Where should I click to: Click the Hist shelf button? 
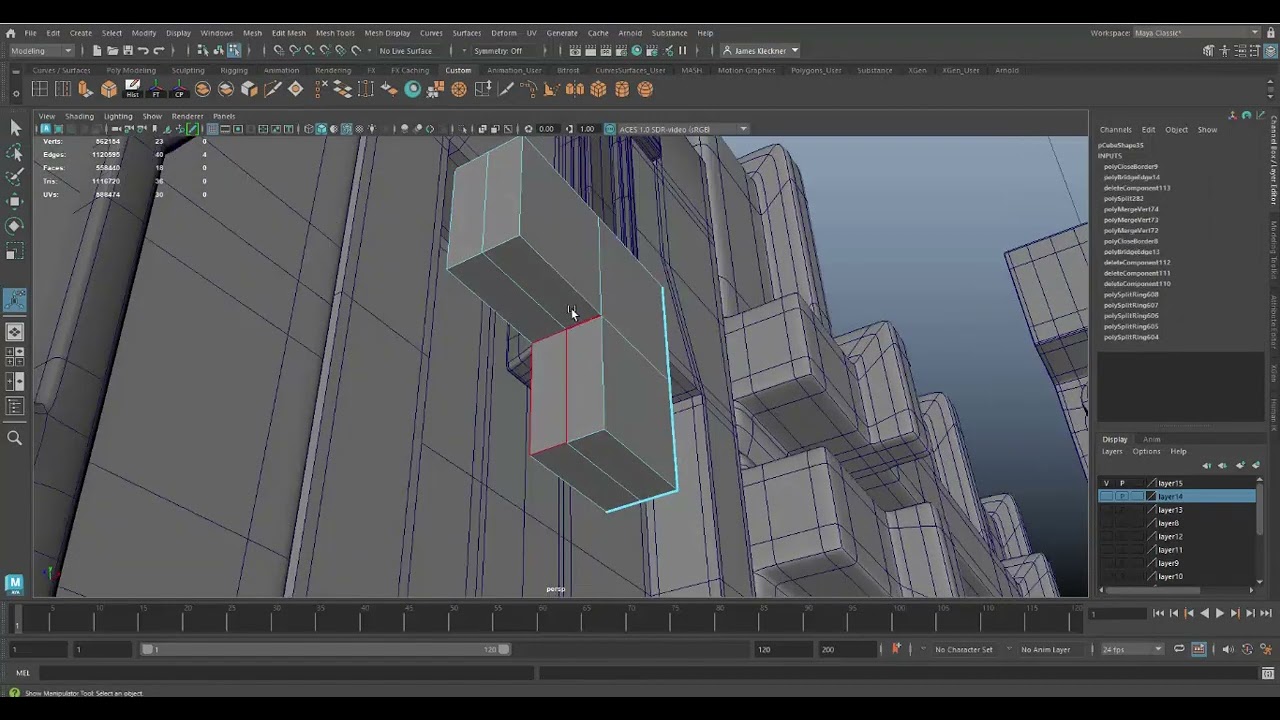pyautogui.click(x=132, y=89)
